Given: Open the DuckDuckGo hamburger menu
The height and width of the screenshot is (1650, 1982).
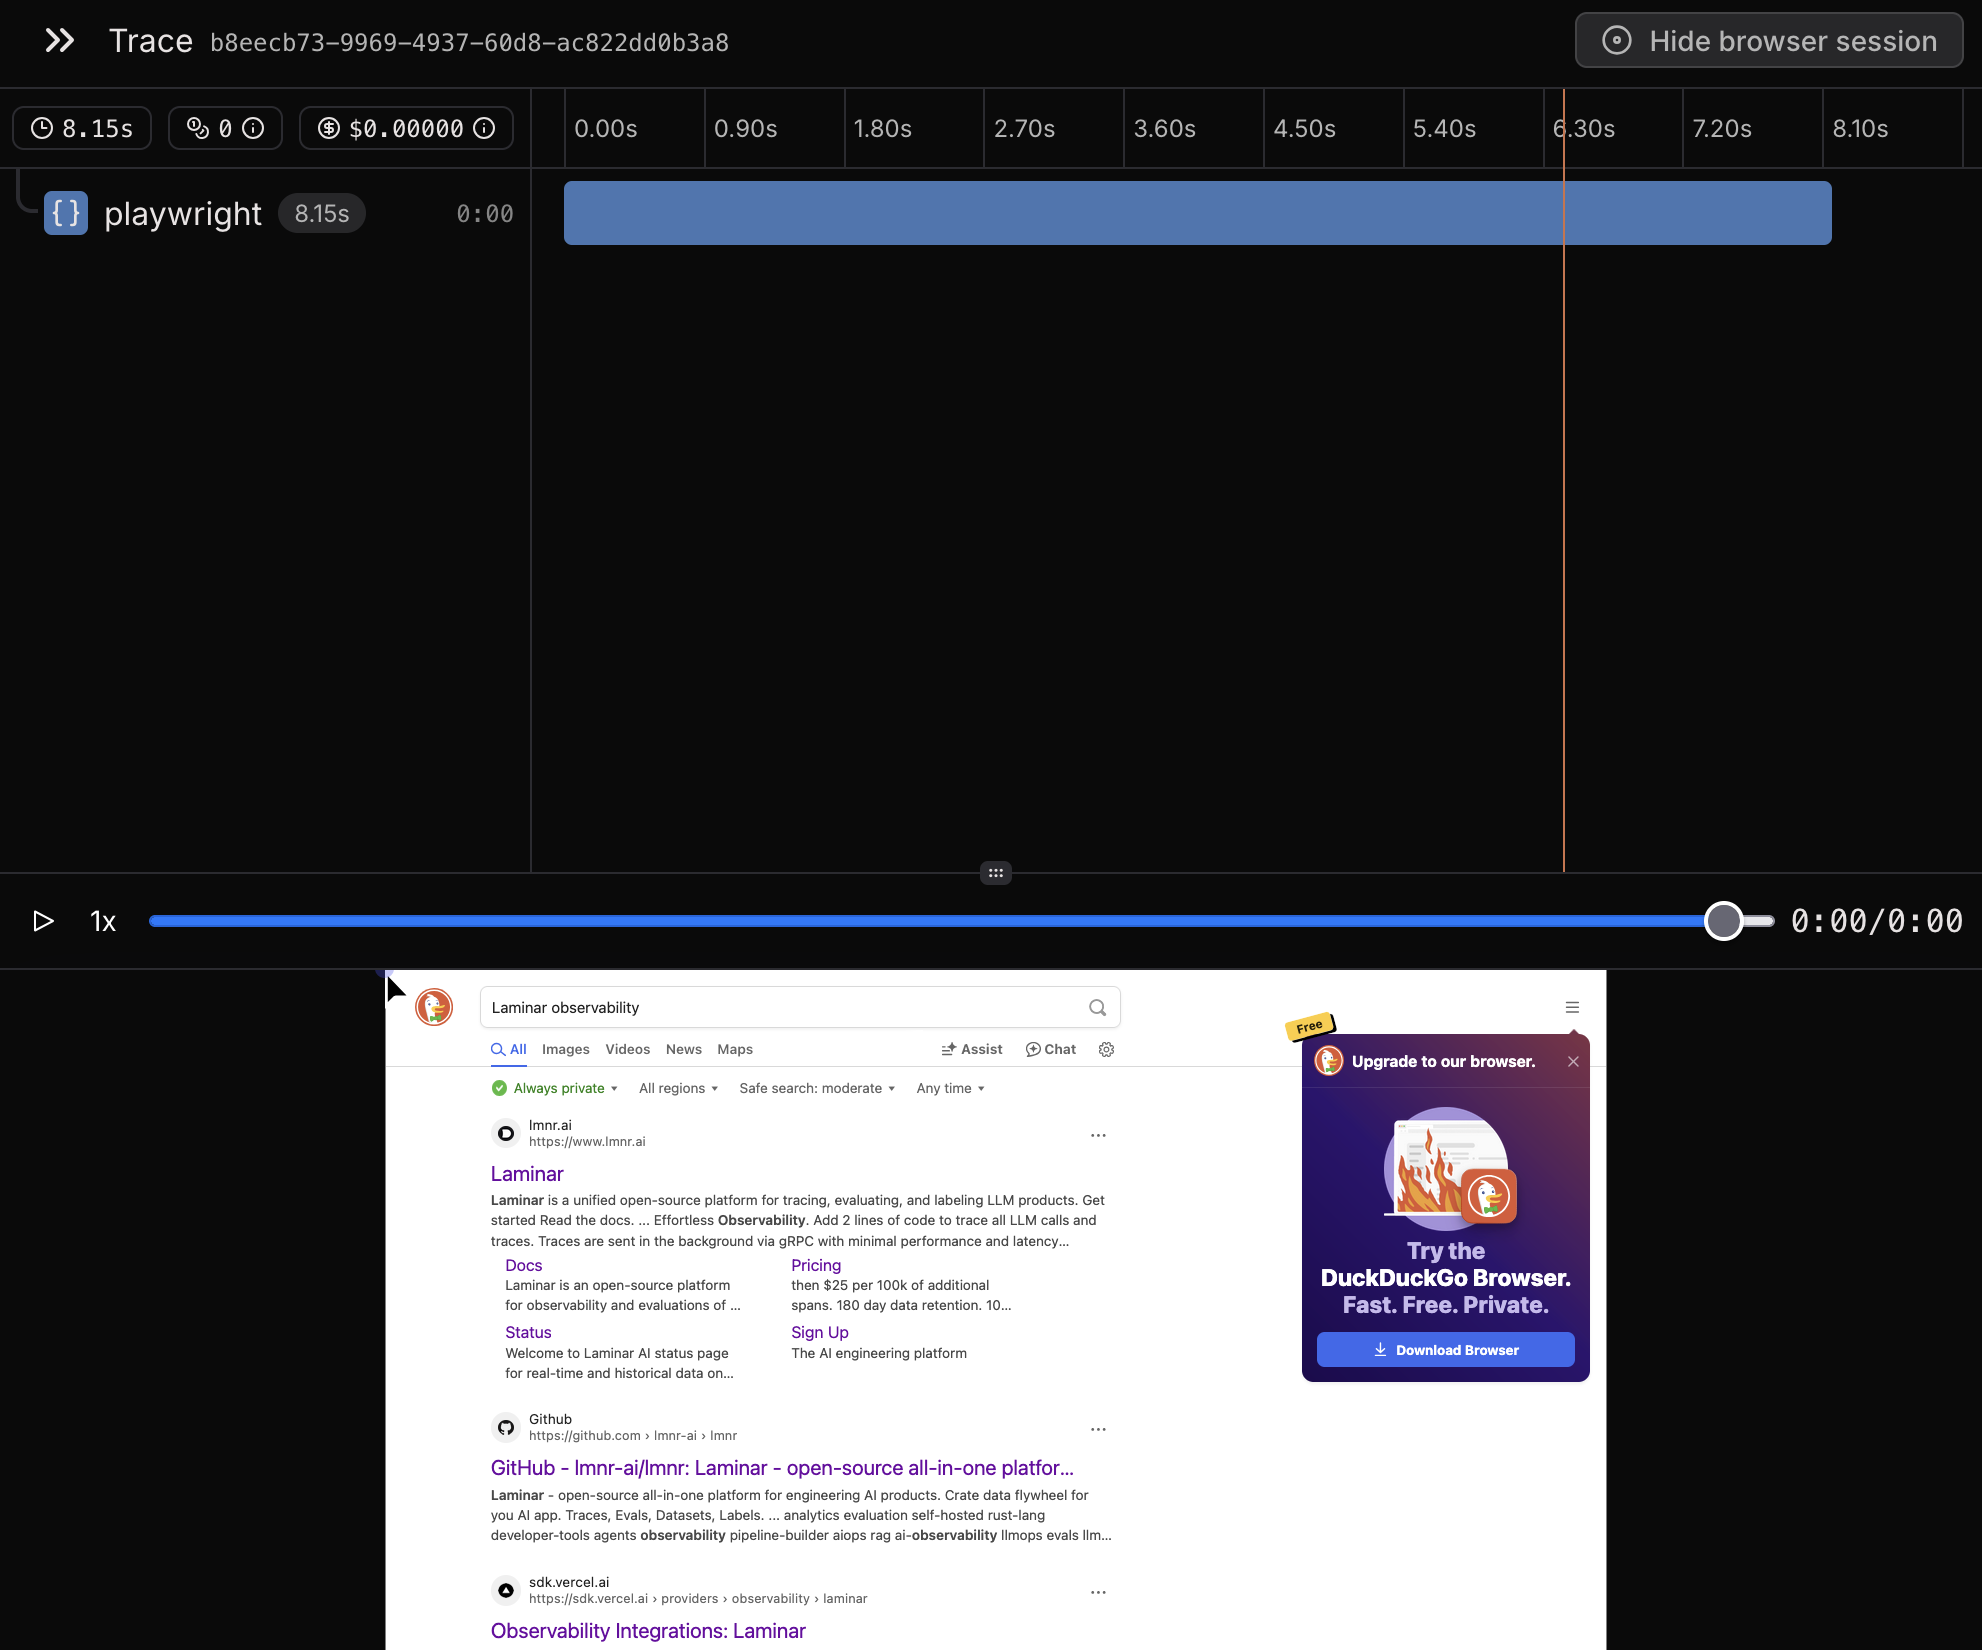Looking at the screenshot, I should tap(1572, 1007).
